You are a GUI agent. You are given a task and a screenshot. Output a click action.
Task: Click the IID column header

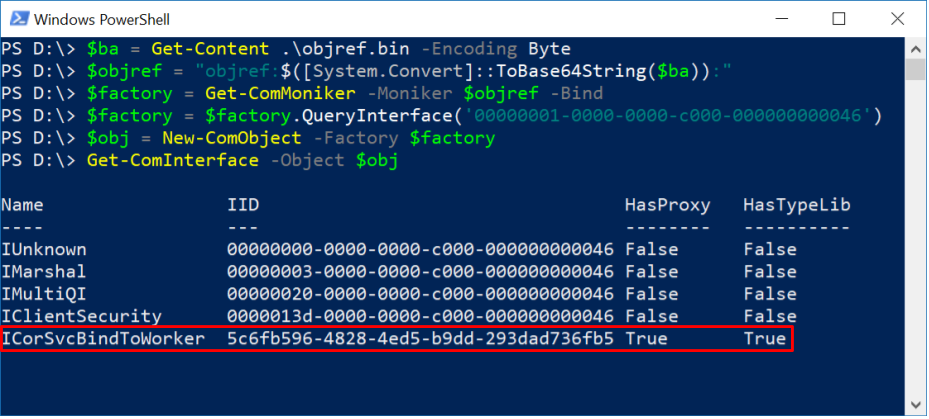click(243, 205)
